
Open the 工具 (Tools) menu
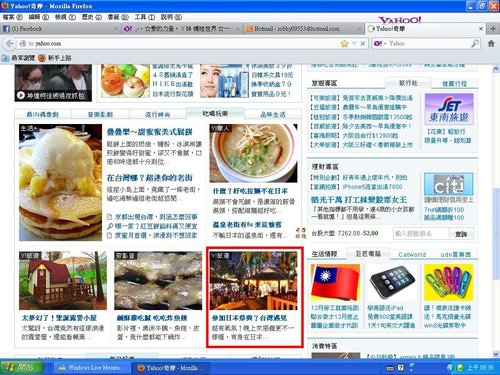tap(145, 17)
